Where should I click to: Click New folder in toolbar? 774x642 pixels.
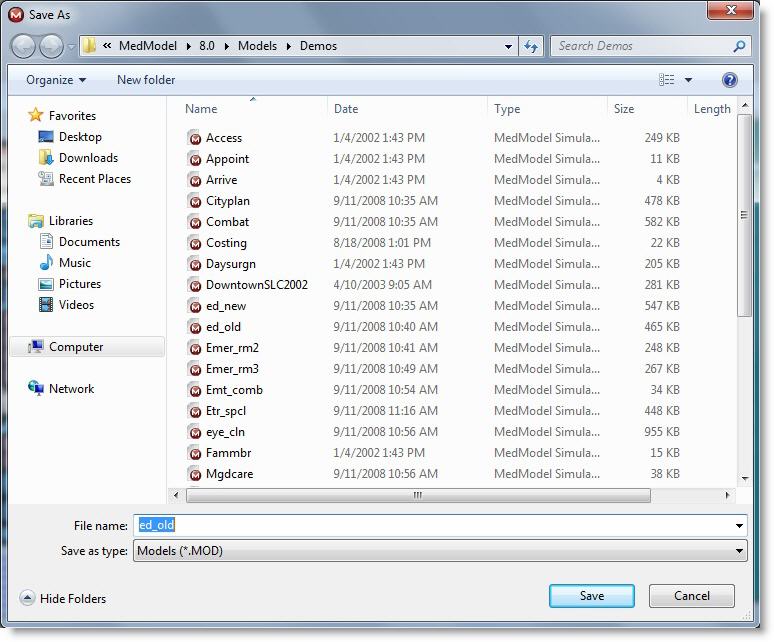click(146, 80)
